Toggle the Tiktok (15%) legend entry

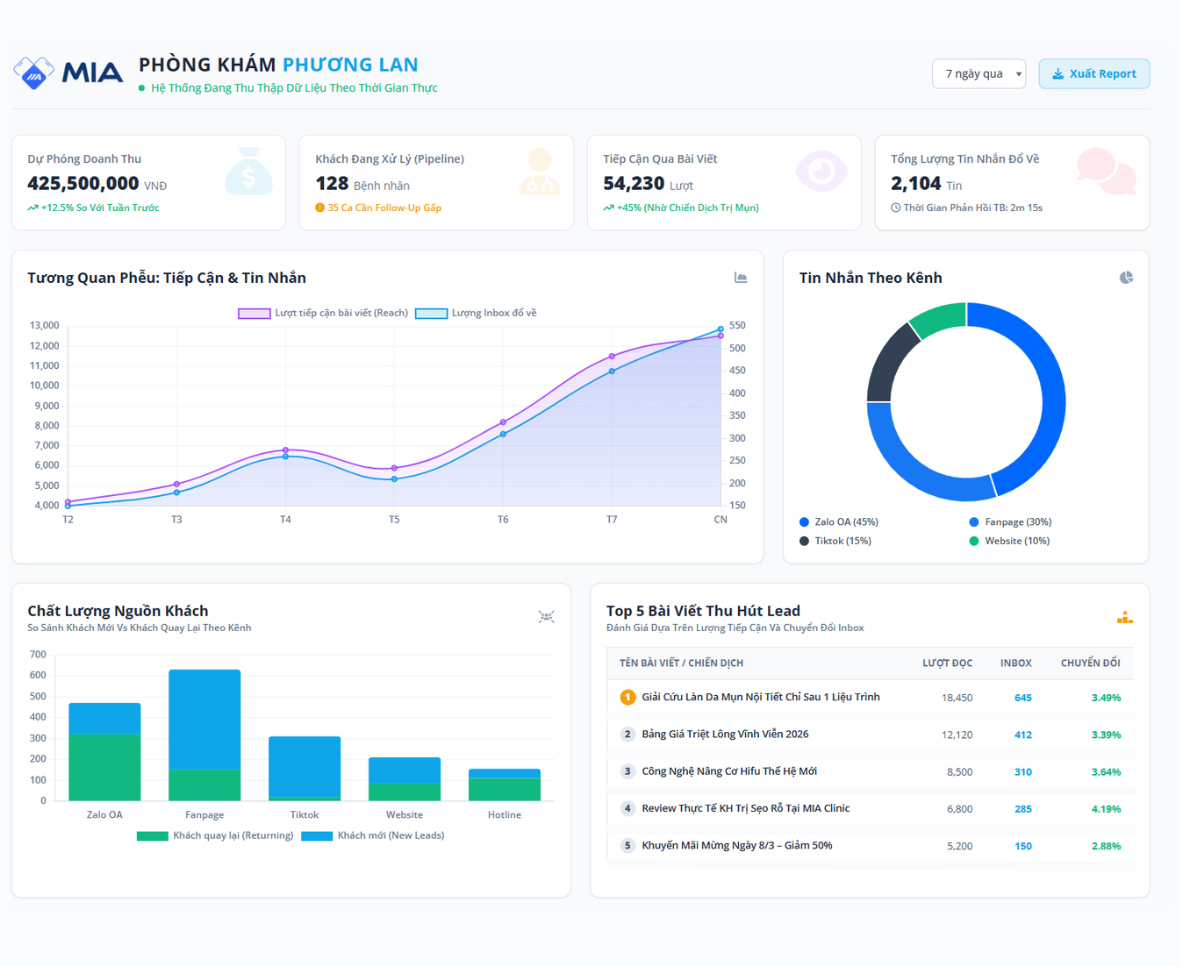pyautogui.click(x=835, y=541)
